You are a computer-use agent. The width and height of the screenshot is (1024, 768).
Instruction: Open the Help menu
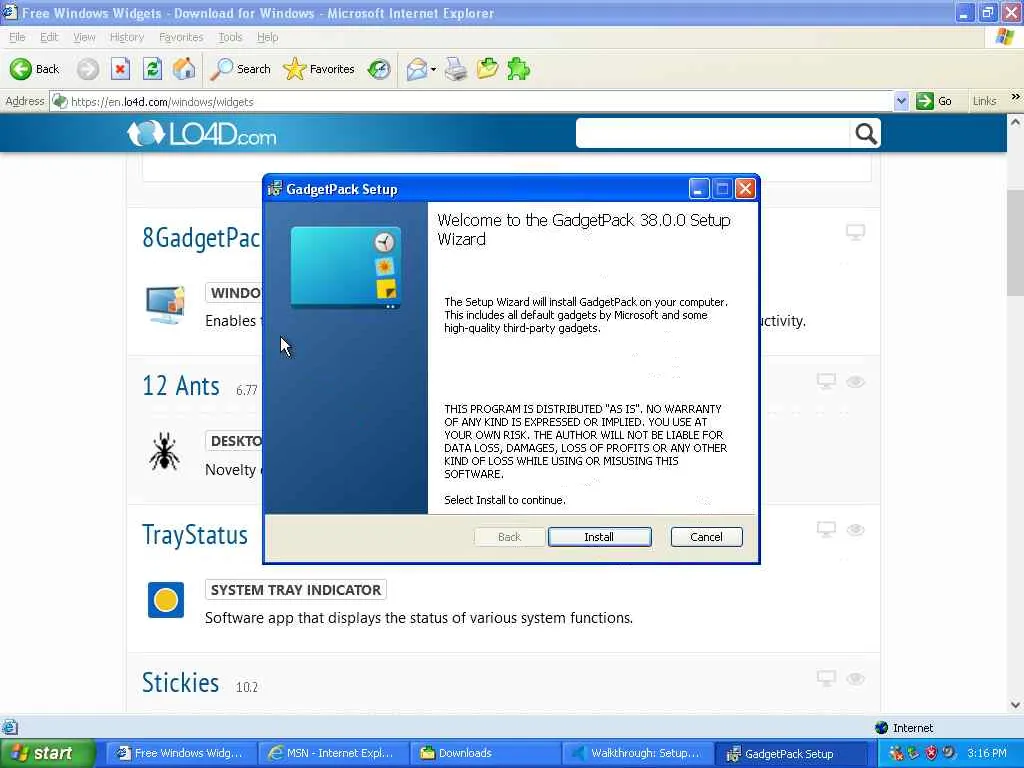267,37
